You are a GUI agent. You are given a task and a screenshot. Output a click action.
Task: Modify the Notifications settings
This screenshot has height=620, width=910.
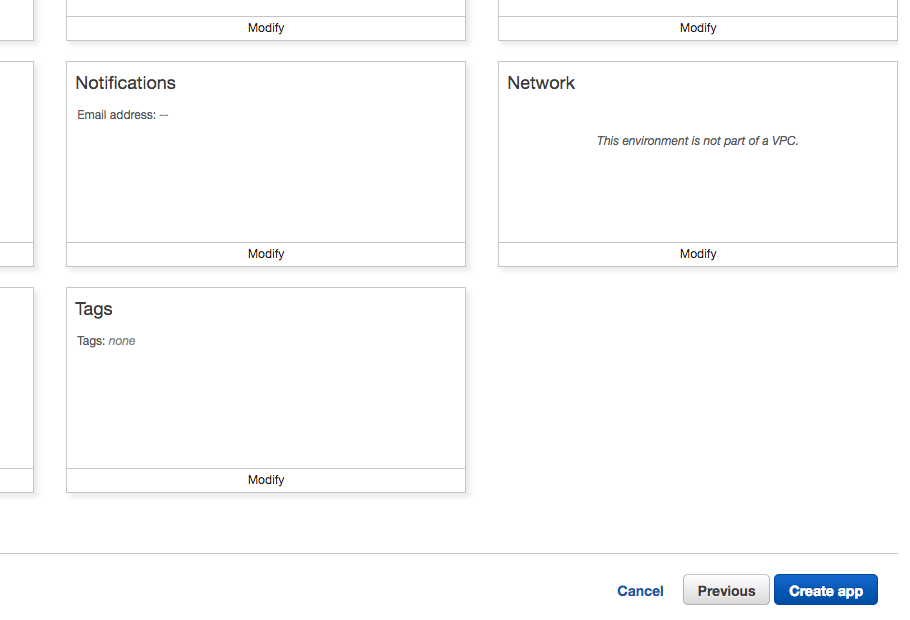(266, 254)
